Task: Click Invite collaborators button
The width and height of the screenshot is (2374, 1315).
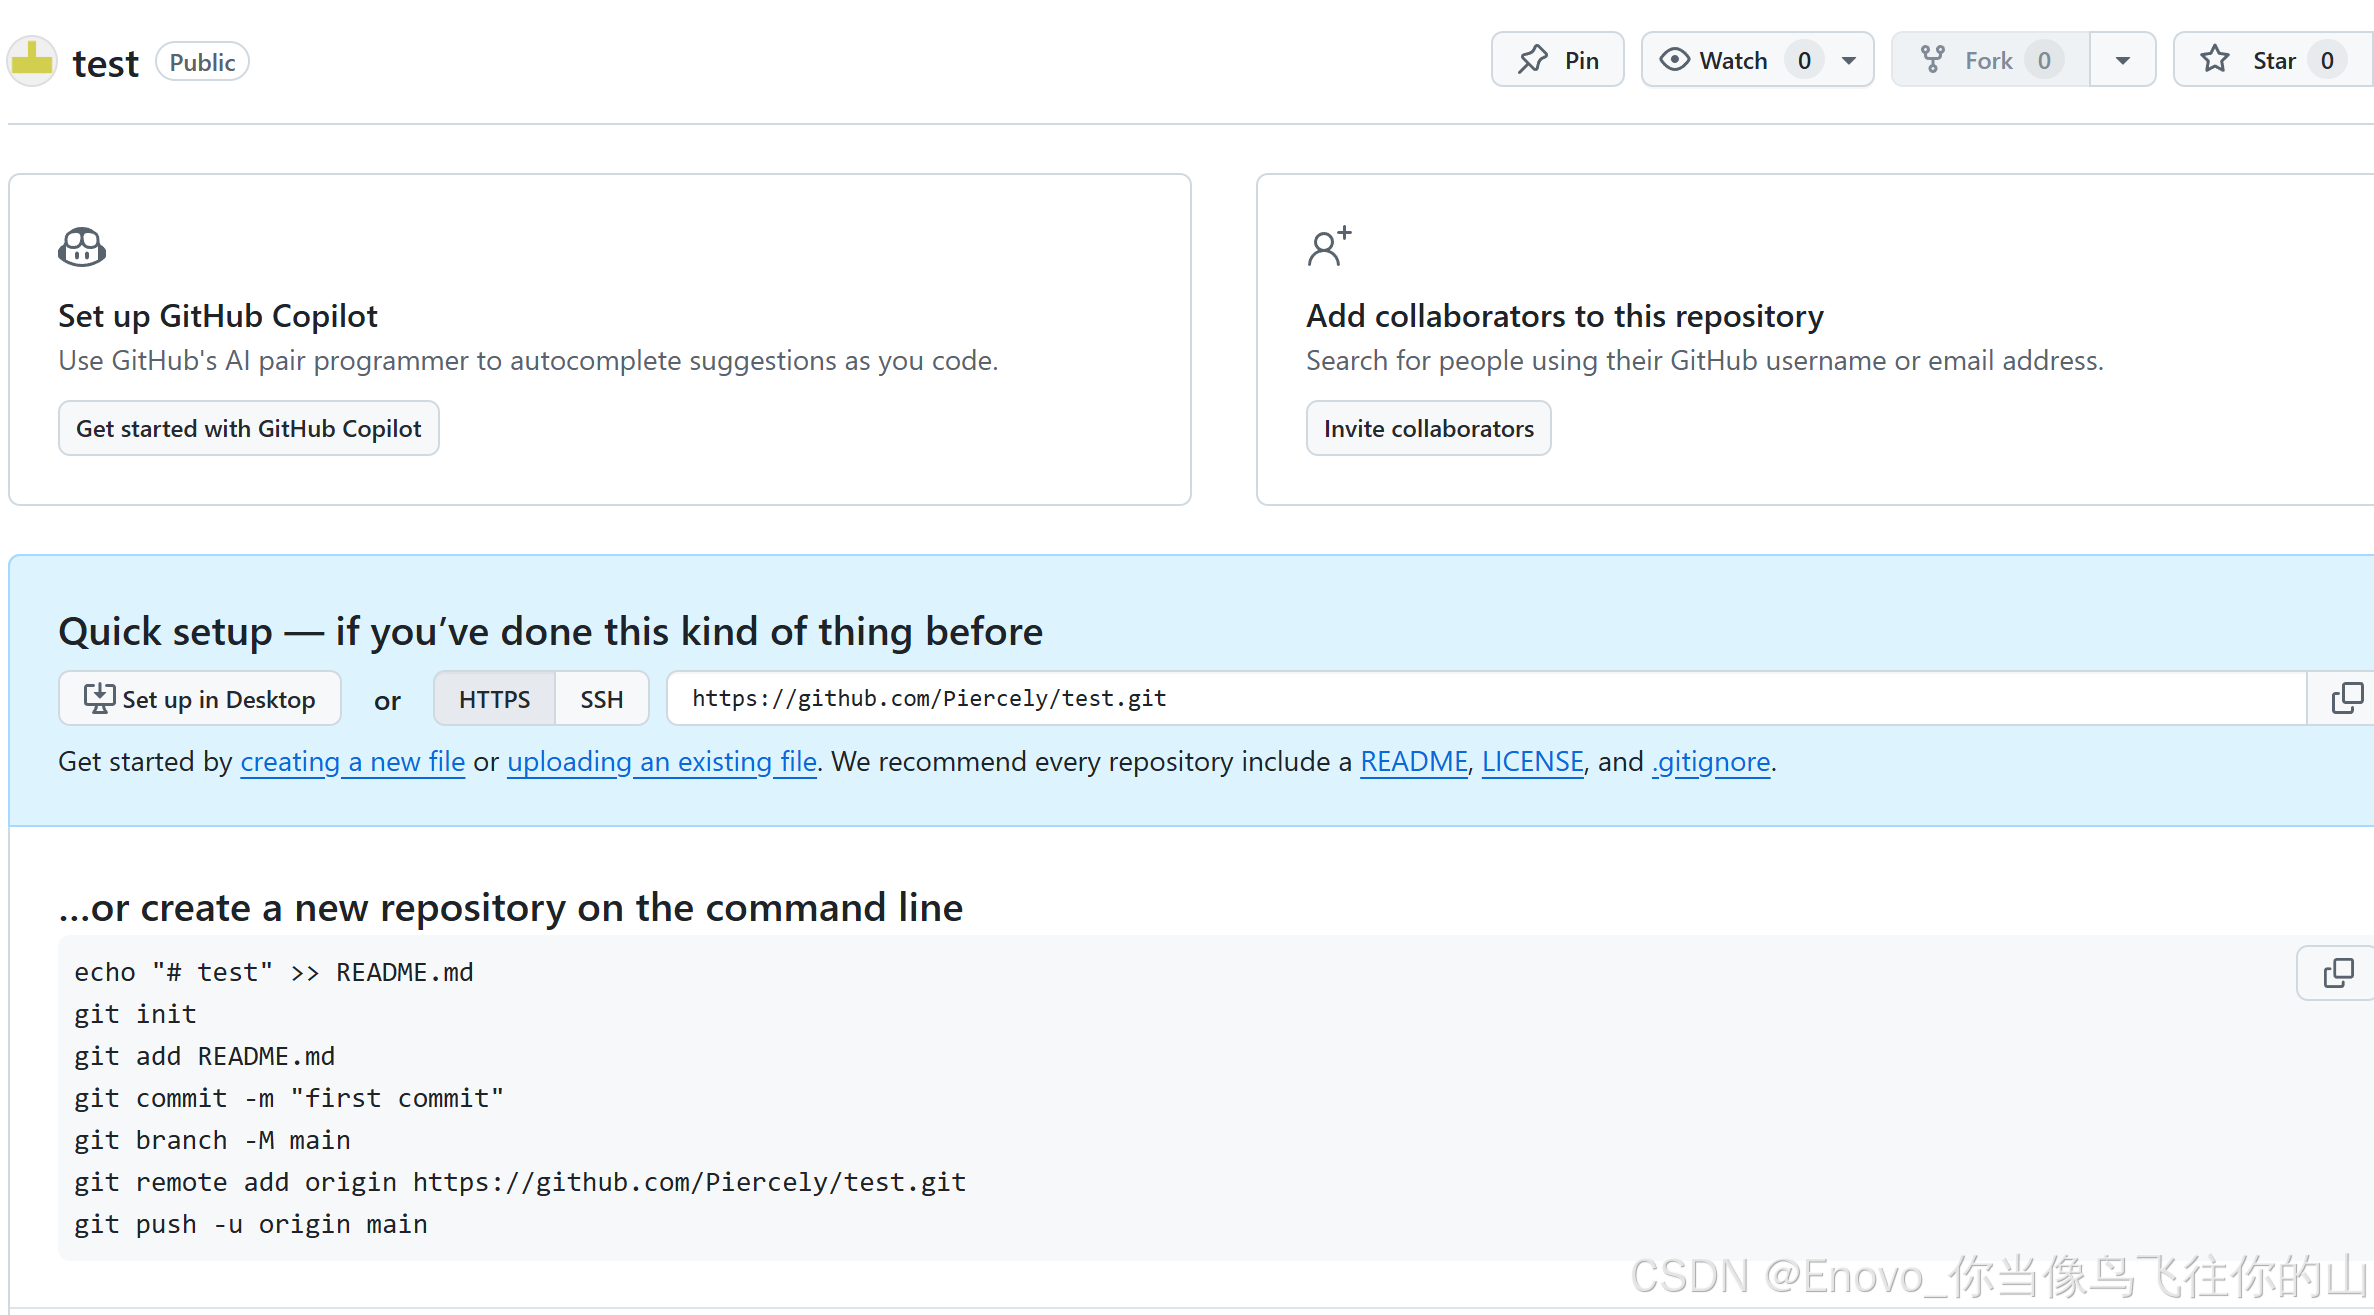Action: click(1428, 428)
